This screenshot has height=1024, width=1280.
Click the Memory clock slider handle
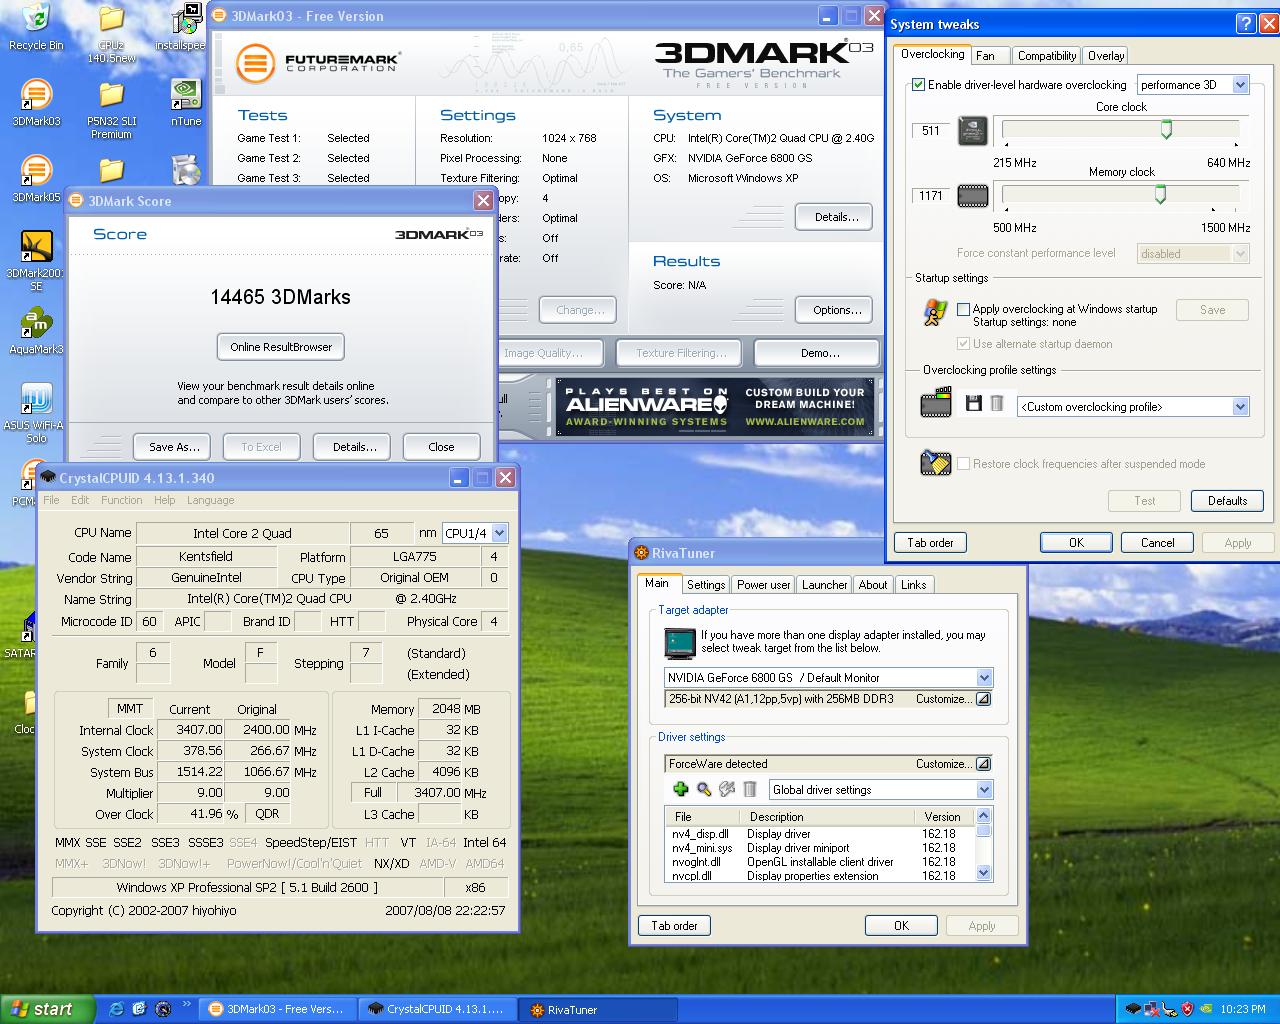pos(1160,194)
